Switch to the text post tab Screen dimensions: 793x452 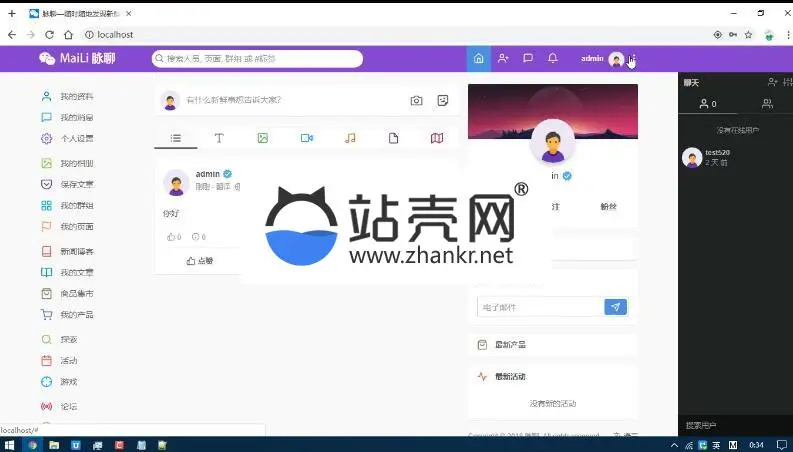point(219,138)
